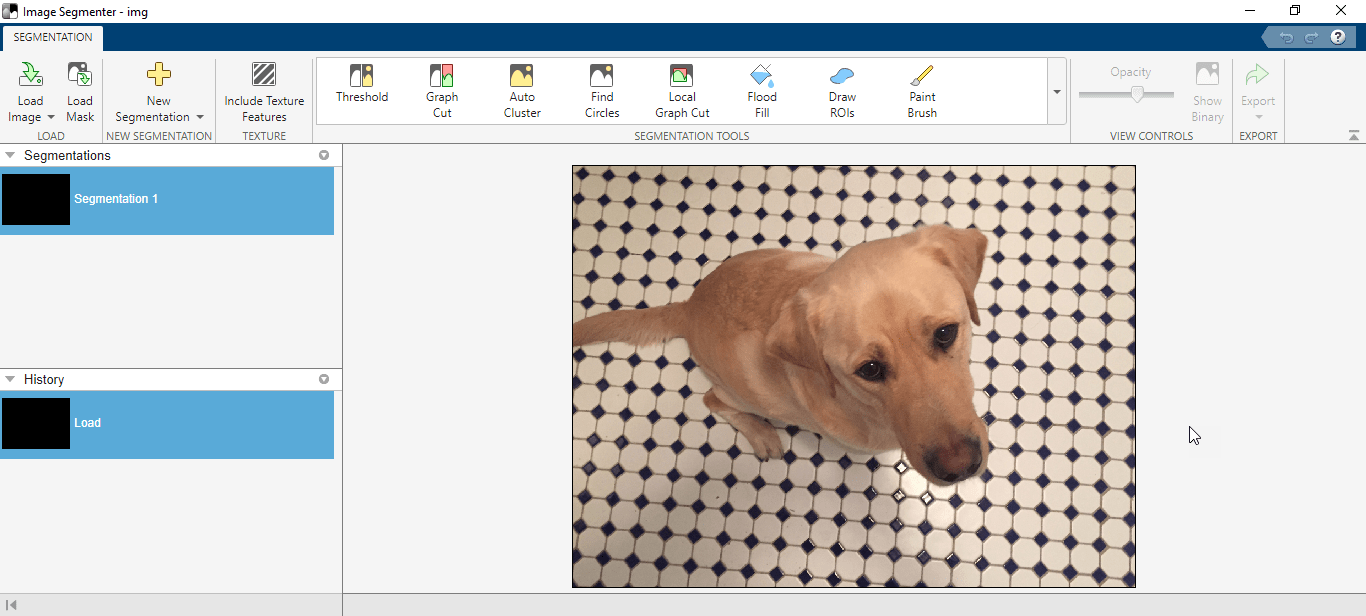Select the Threshold segmentation tool
The image size is (1366, 616).
[362, 90]
